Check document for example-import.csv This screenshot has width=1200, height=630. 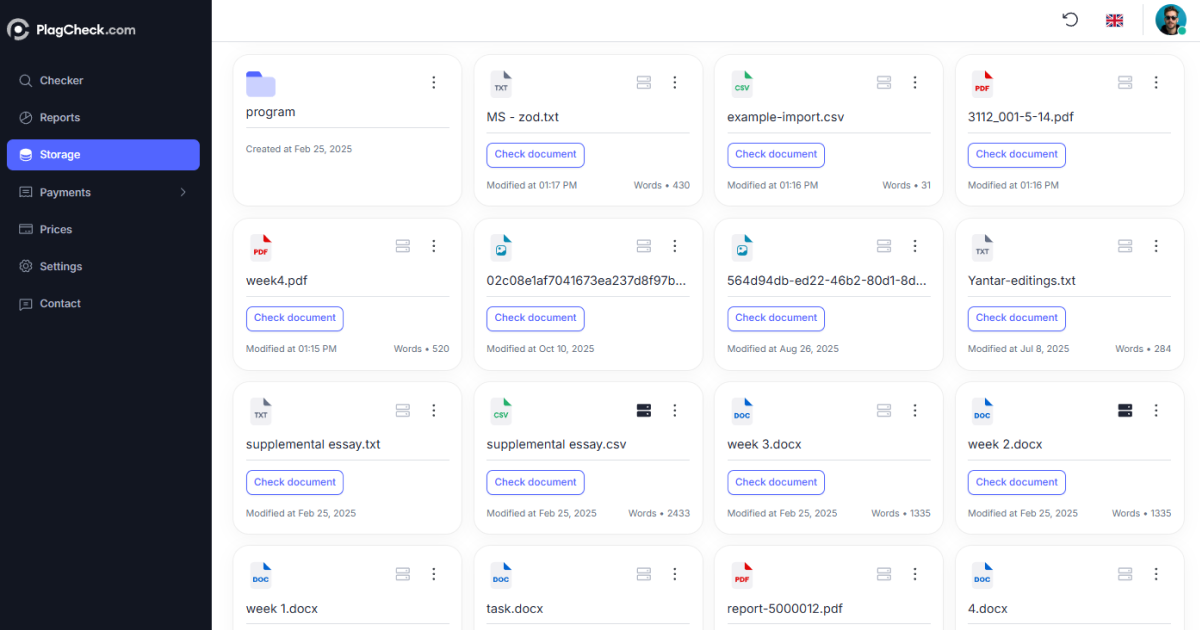coord(776,155)
